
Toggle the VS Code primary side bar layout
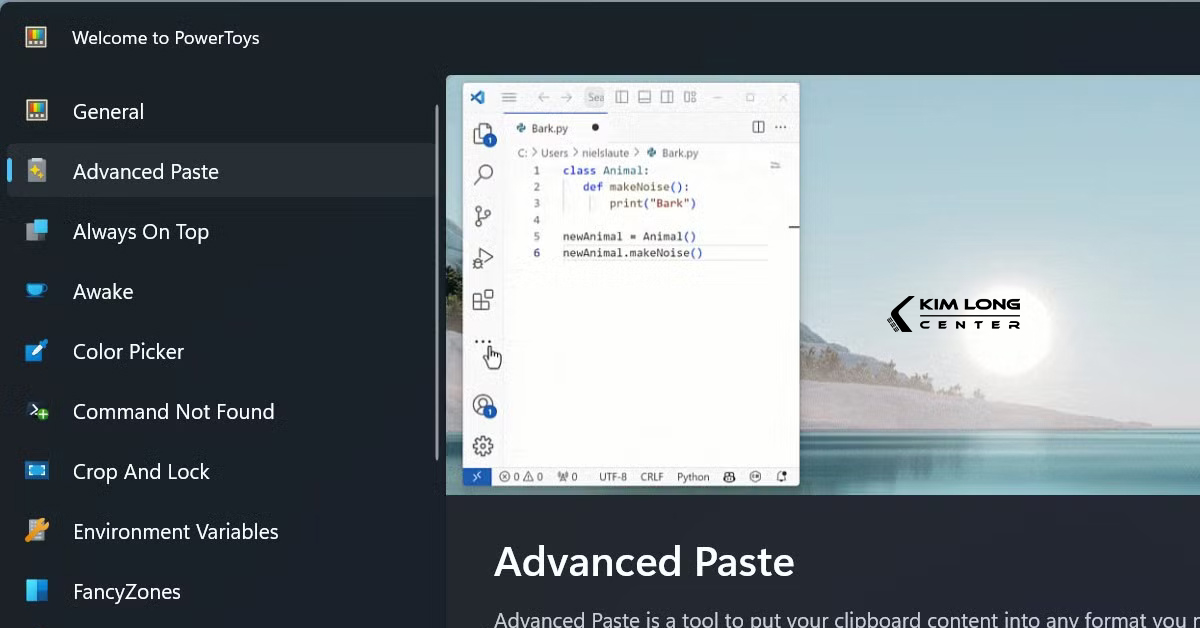click(622, 97)
